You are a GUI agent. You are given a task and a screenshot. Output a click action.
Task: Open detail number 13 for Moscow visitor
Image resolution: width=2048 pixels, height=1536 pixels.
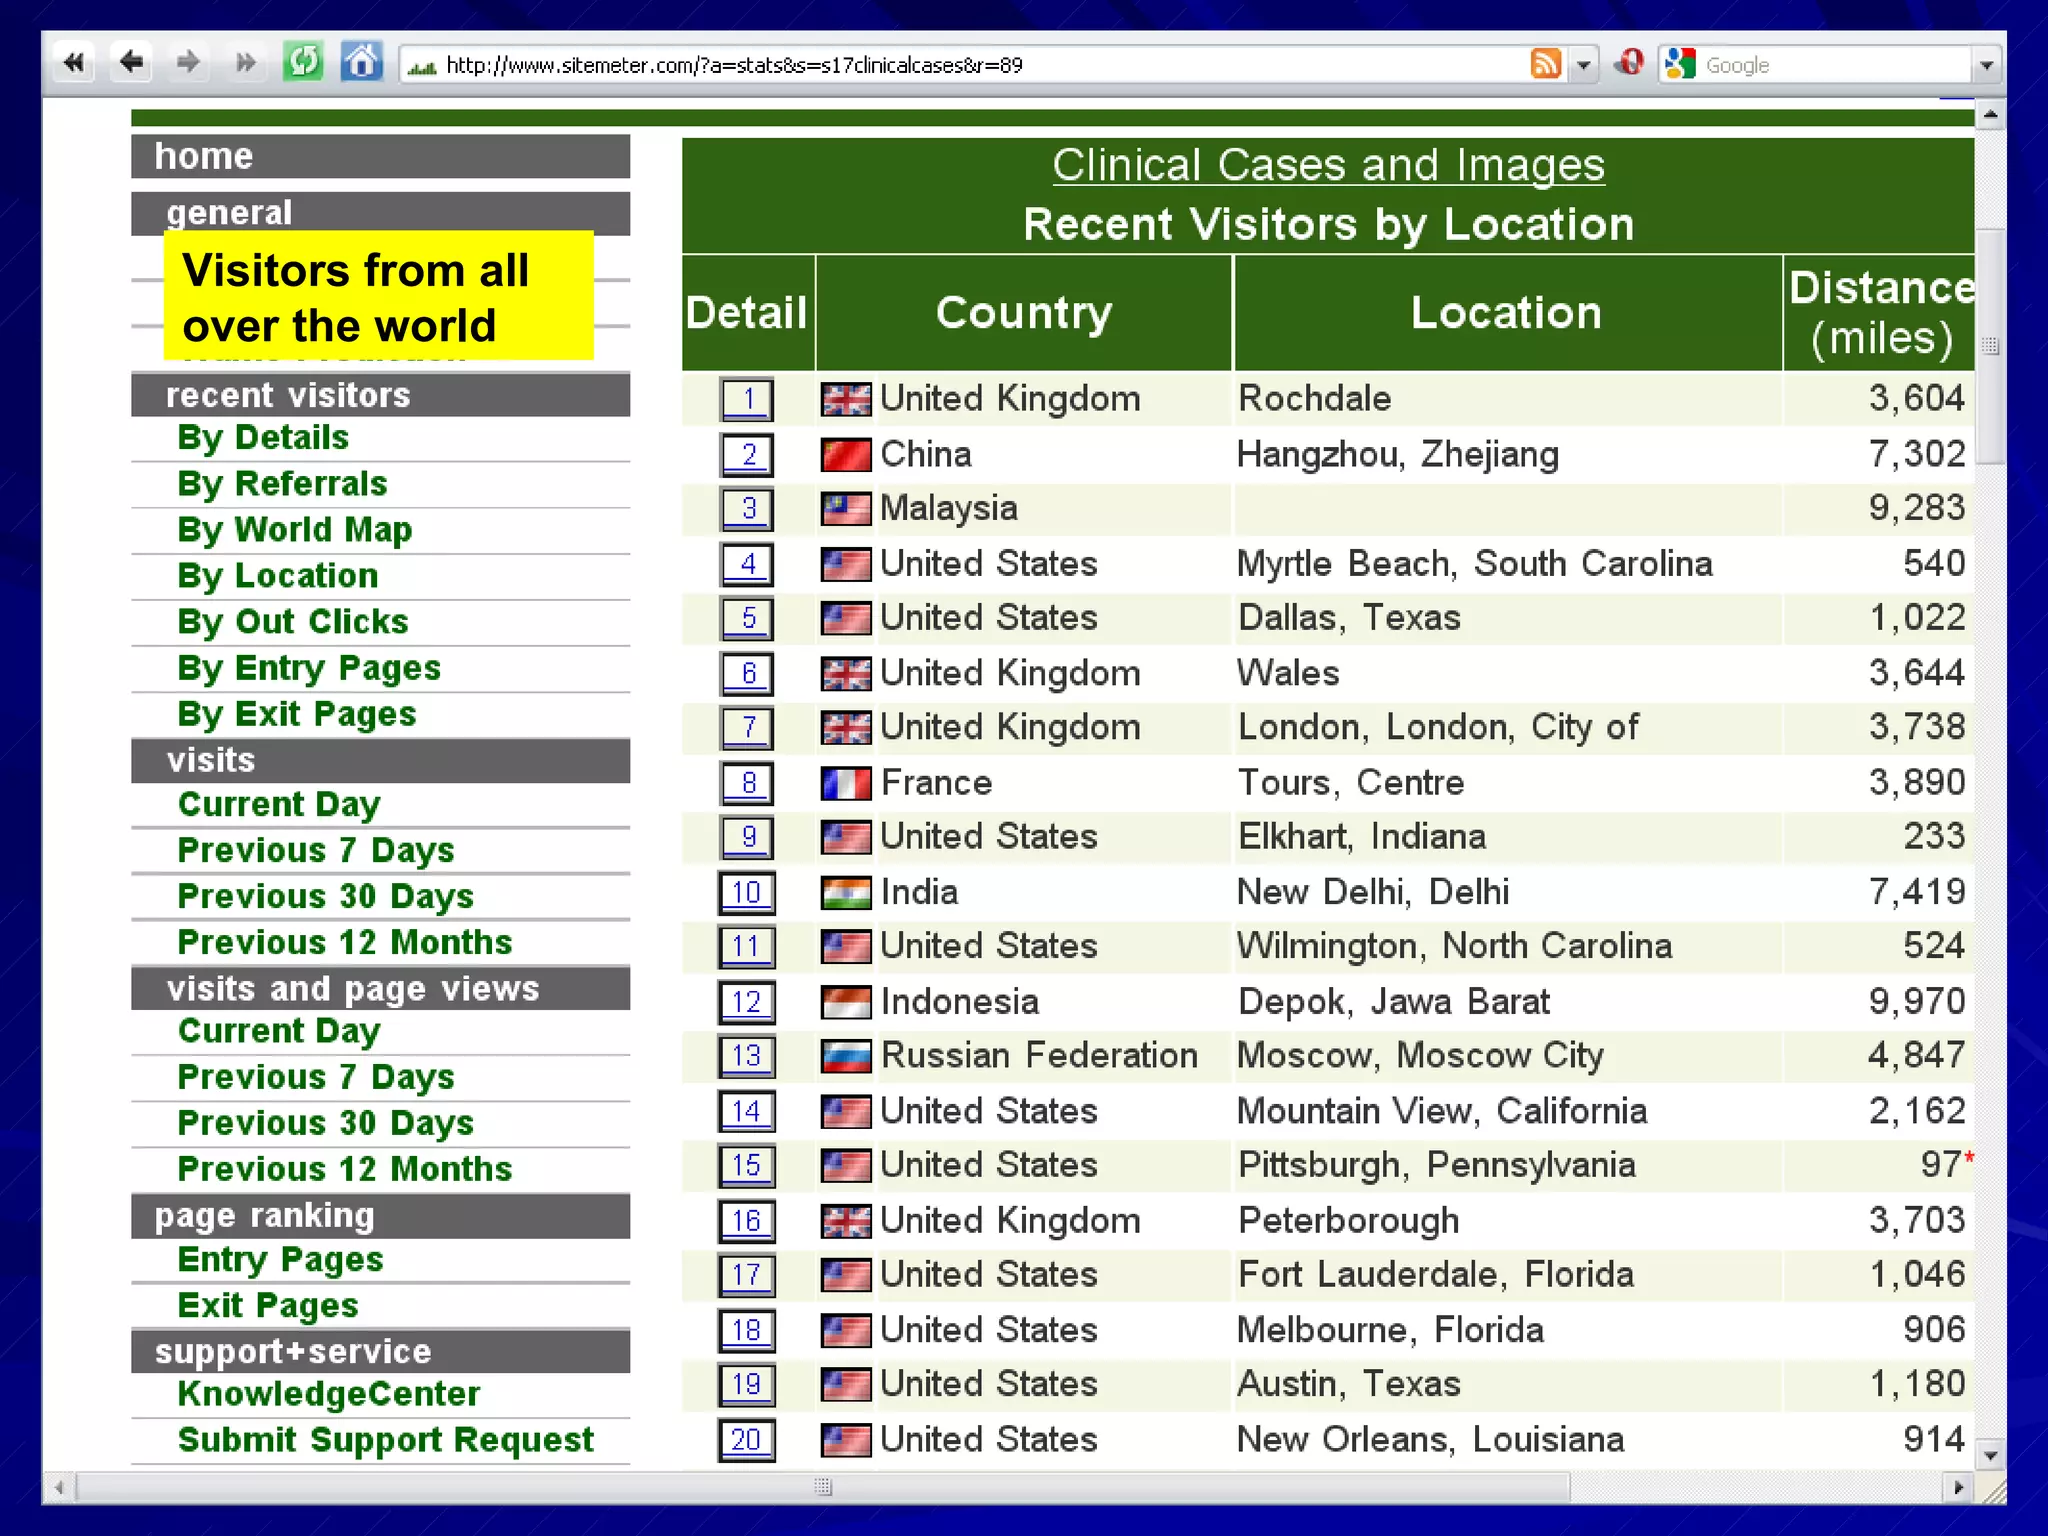(747, 1056)
